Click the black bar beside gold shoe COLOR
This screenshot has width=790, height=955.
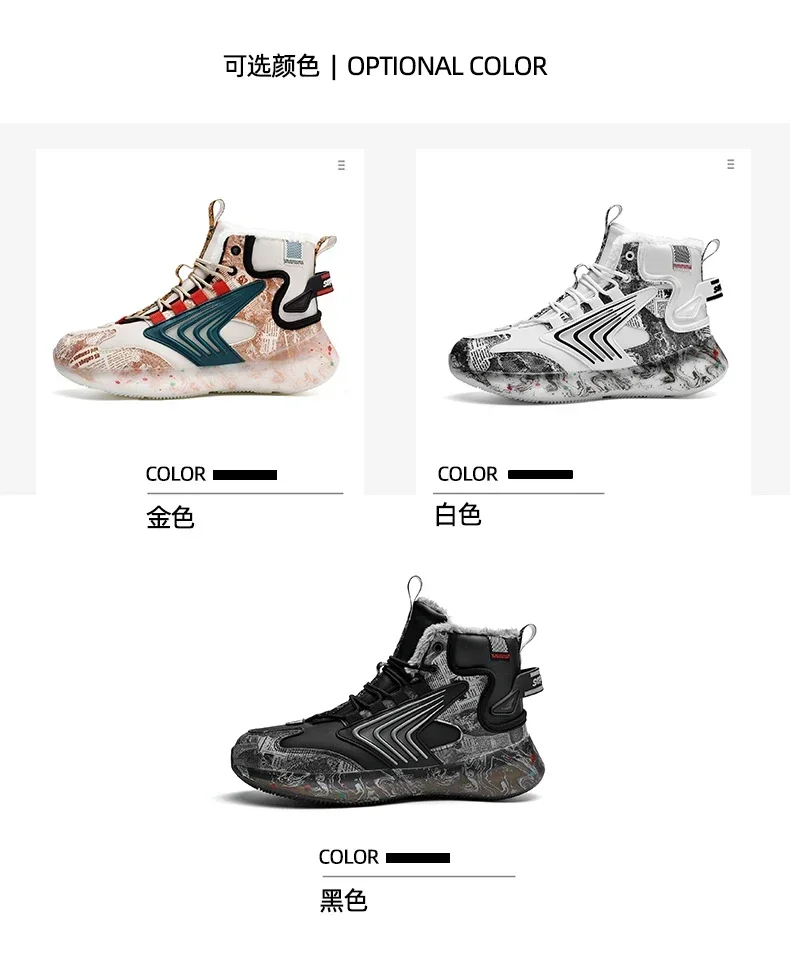[245, 475]
